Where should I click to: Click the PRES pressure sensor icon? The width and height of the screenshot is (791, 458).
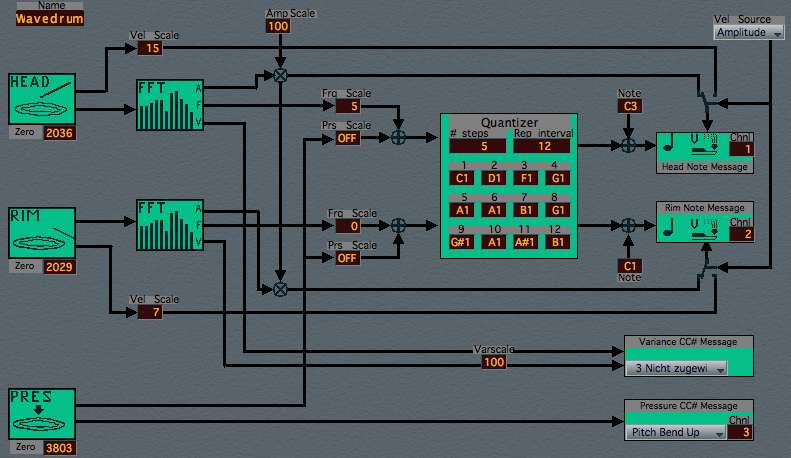(42, 413)
